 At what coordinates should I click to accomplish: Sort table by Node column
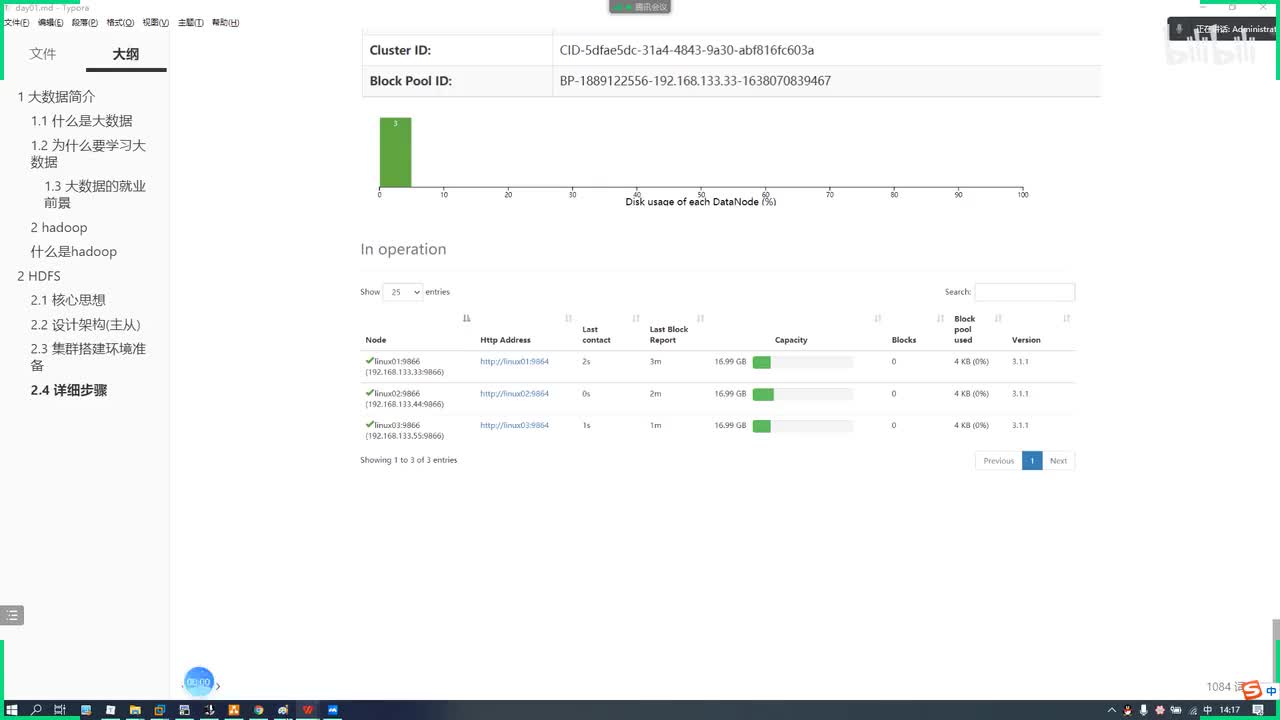(466, 318)
